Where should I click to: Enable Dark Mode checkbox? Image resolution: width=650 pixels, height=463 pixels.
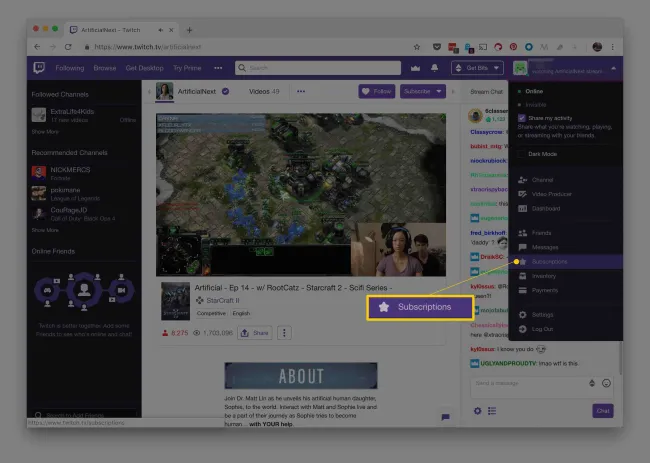point(522,154)
